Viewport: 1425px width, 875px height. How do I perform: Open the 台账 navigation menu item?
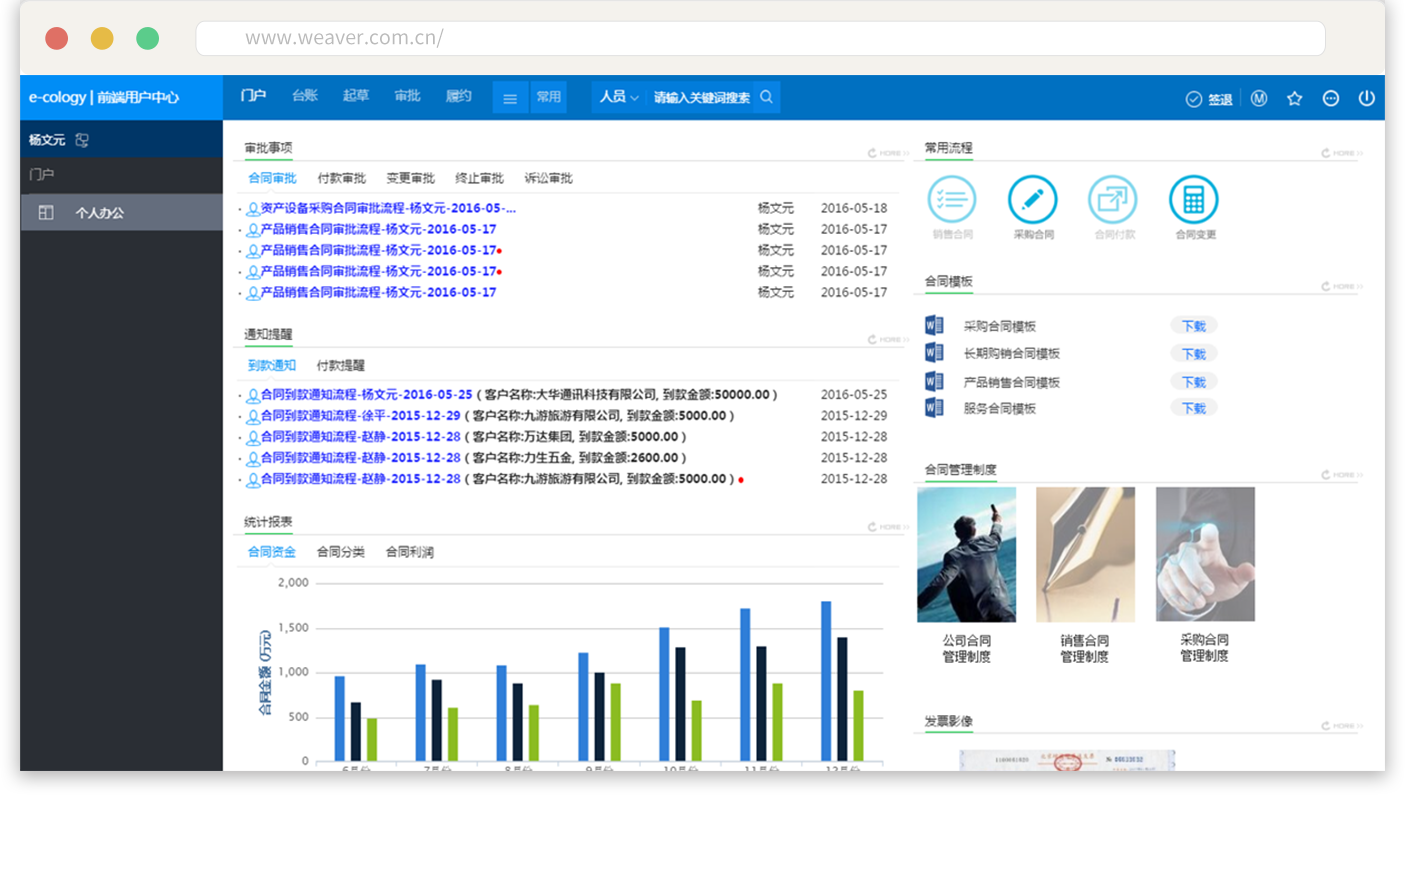click(x=304, y=96)
